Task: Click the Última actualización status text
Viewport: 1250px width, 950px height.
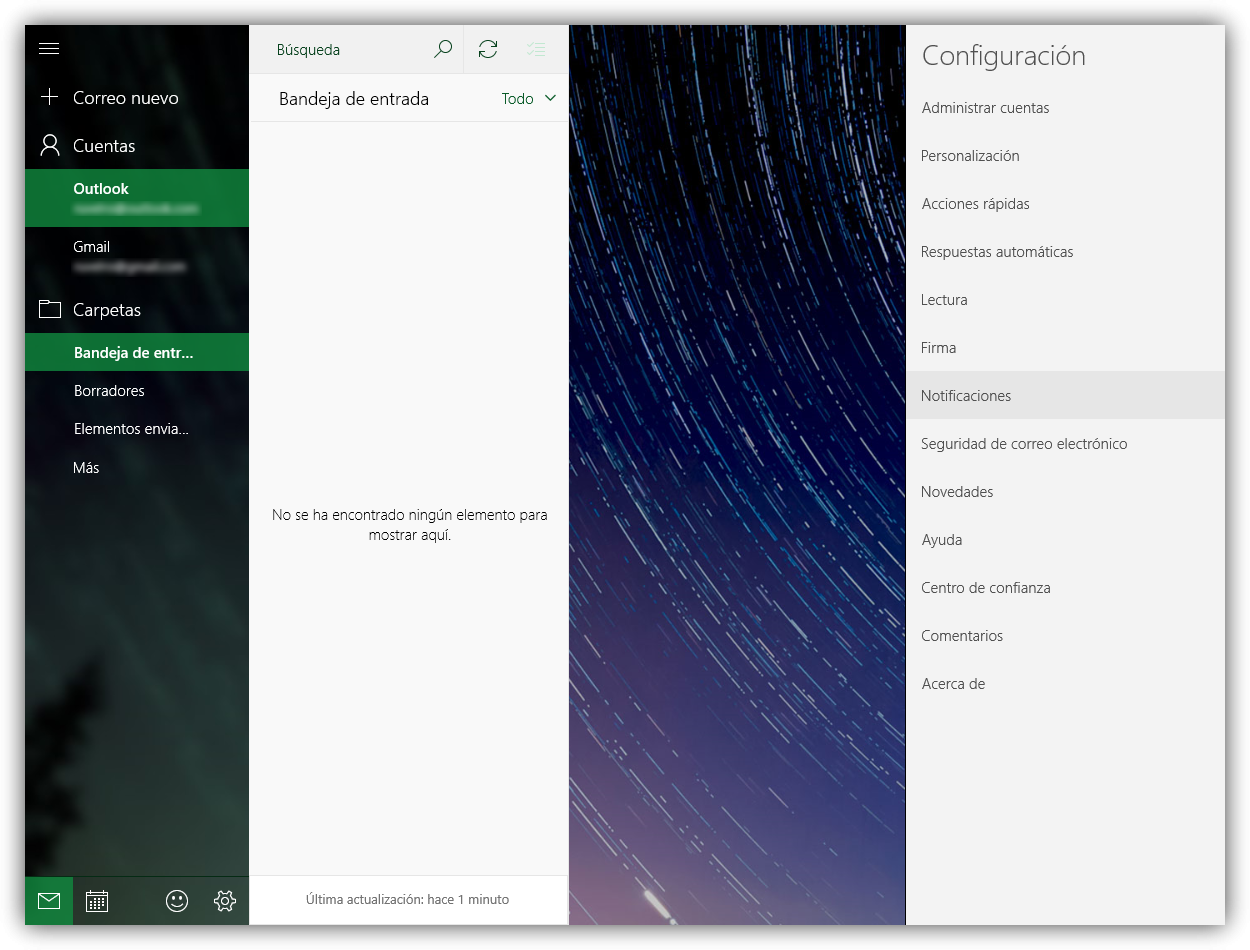Action: (408, 900)
